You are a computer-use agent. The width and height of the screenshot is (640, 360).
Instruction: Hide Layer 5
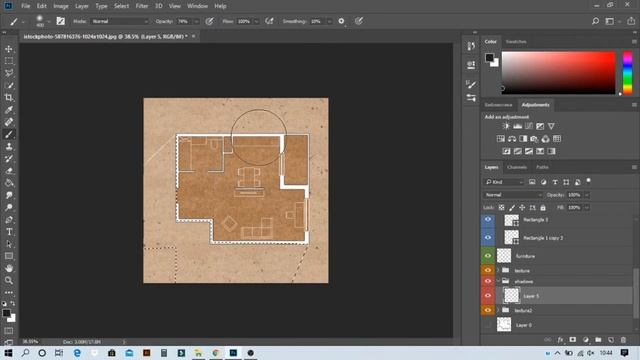[x=488, y=296]
